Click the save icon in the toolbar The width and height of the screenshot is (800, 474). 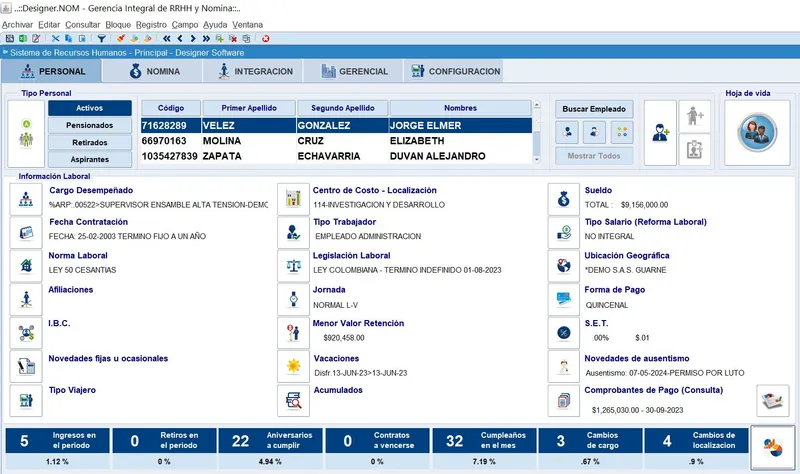coord(10,38)
